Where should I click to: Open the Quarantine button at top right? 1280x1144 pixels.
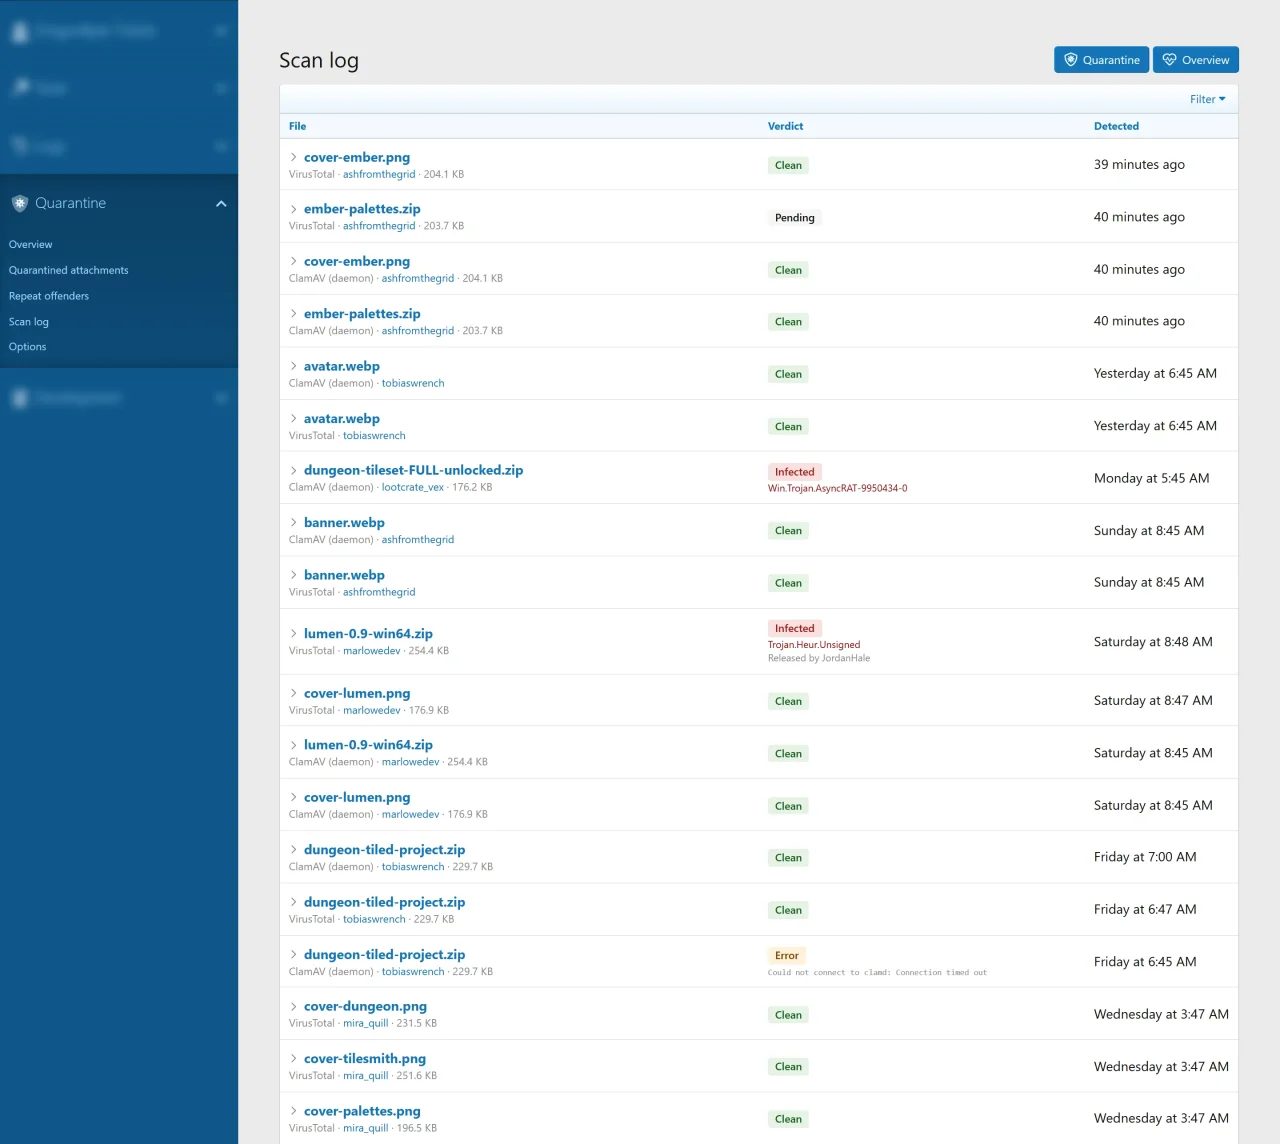[1101, 60]
